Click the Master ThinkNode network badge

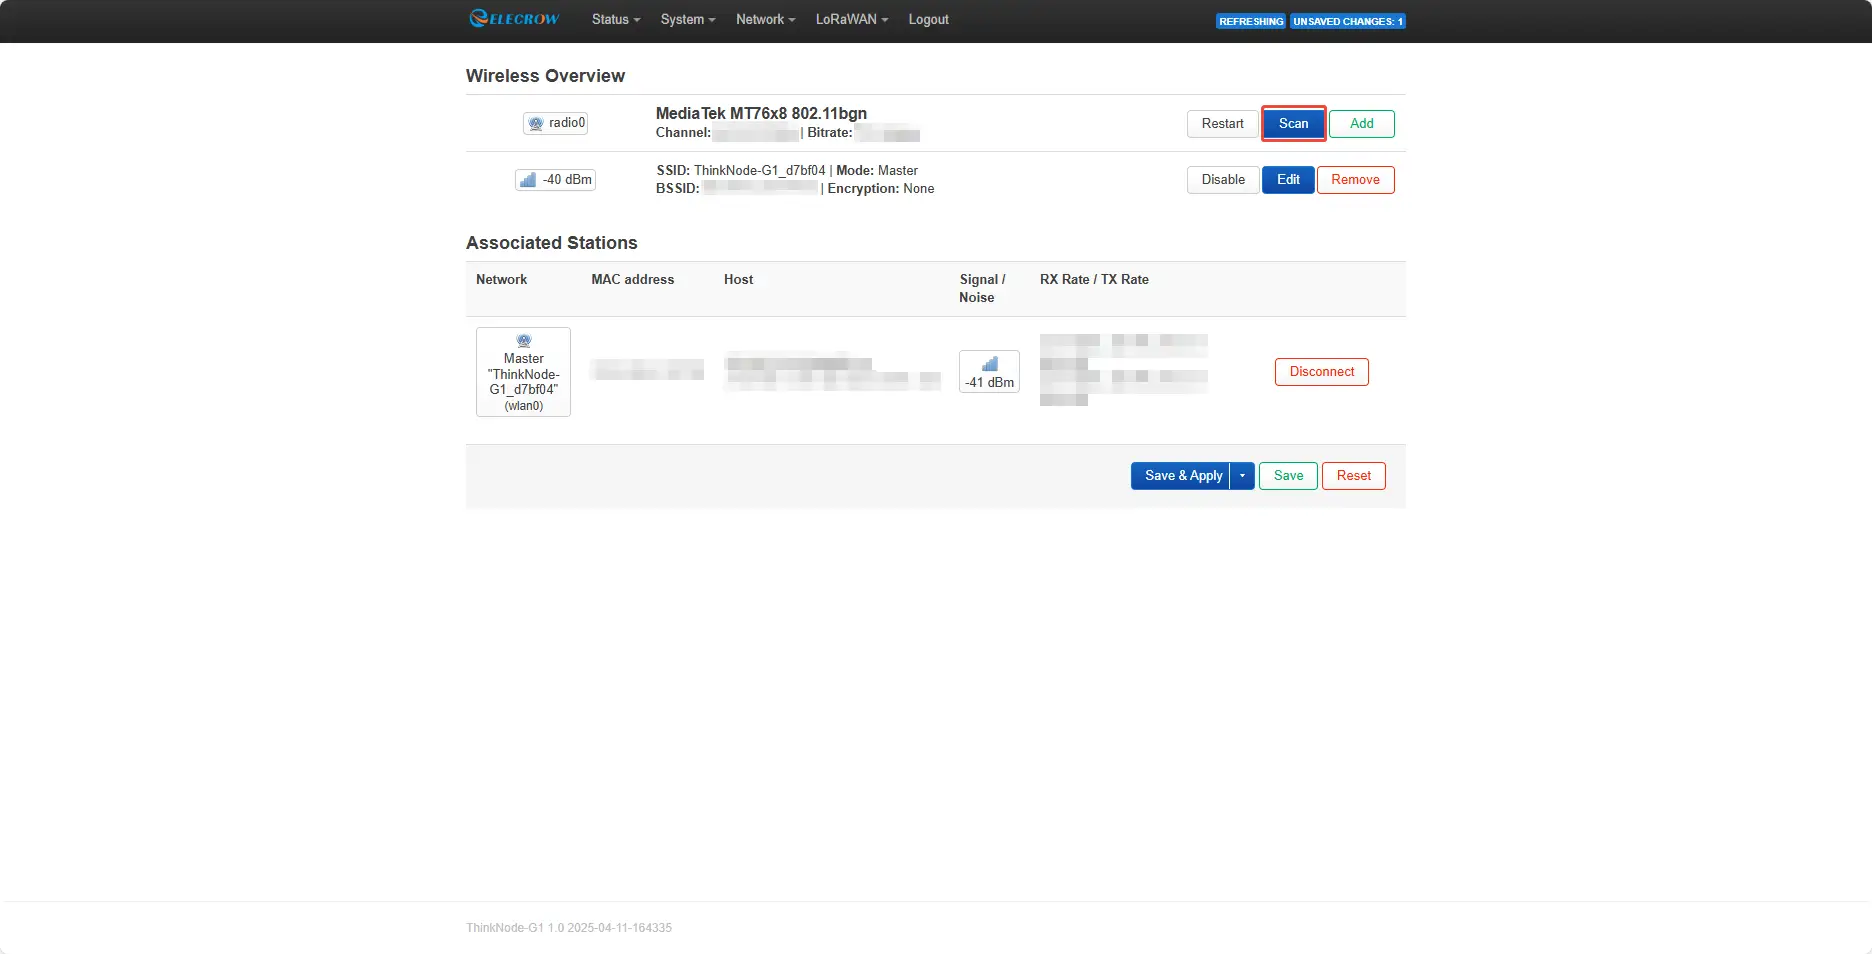click(x=523, y=372)
